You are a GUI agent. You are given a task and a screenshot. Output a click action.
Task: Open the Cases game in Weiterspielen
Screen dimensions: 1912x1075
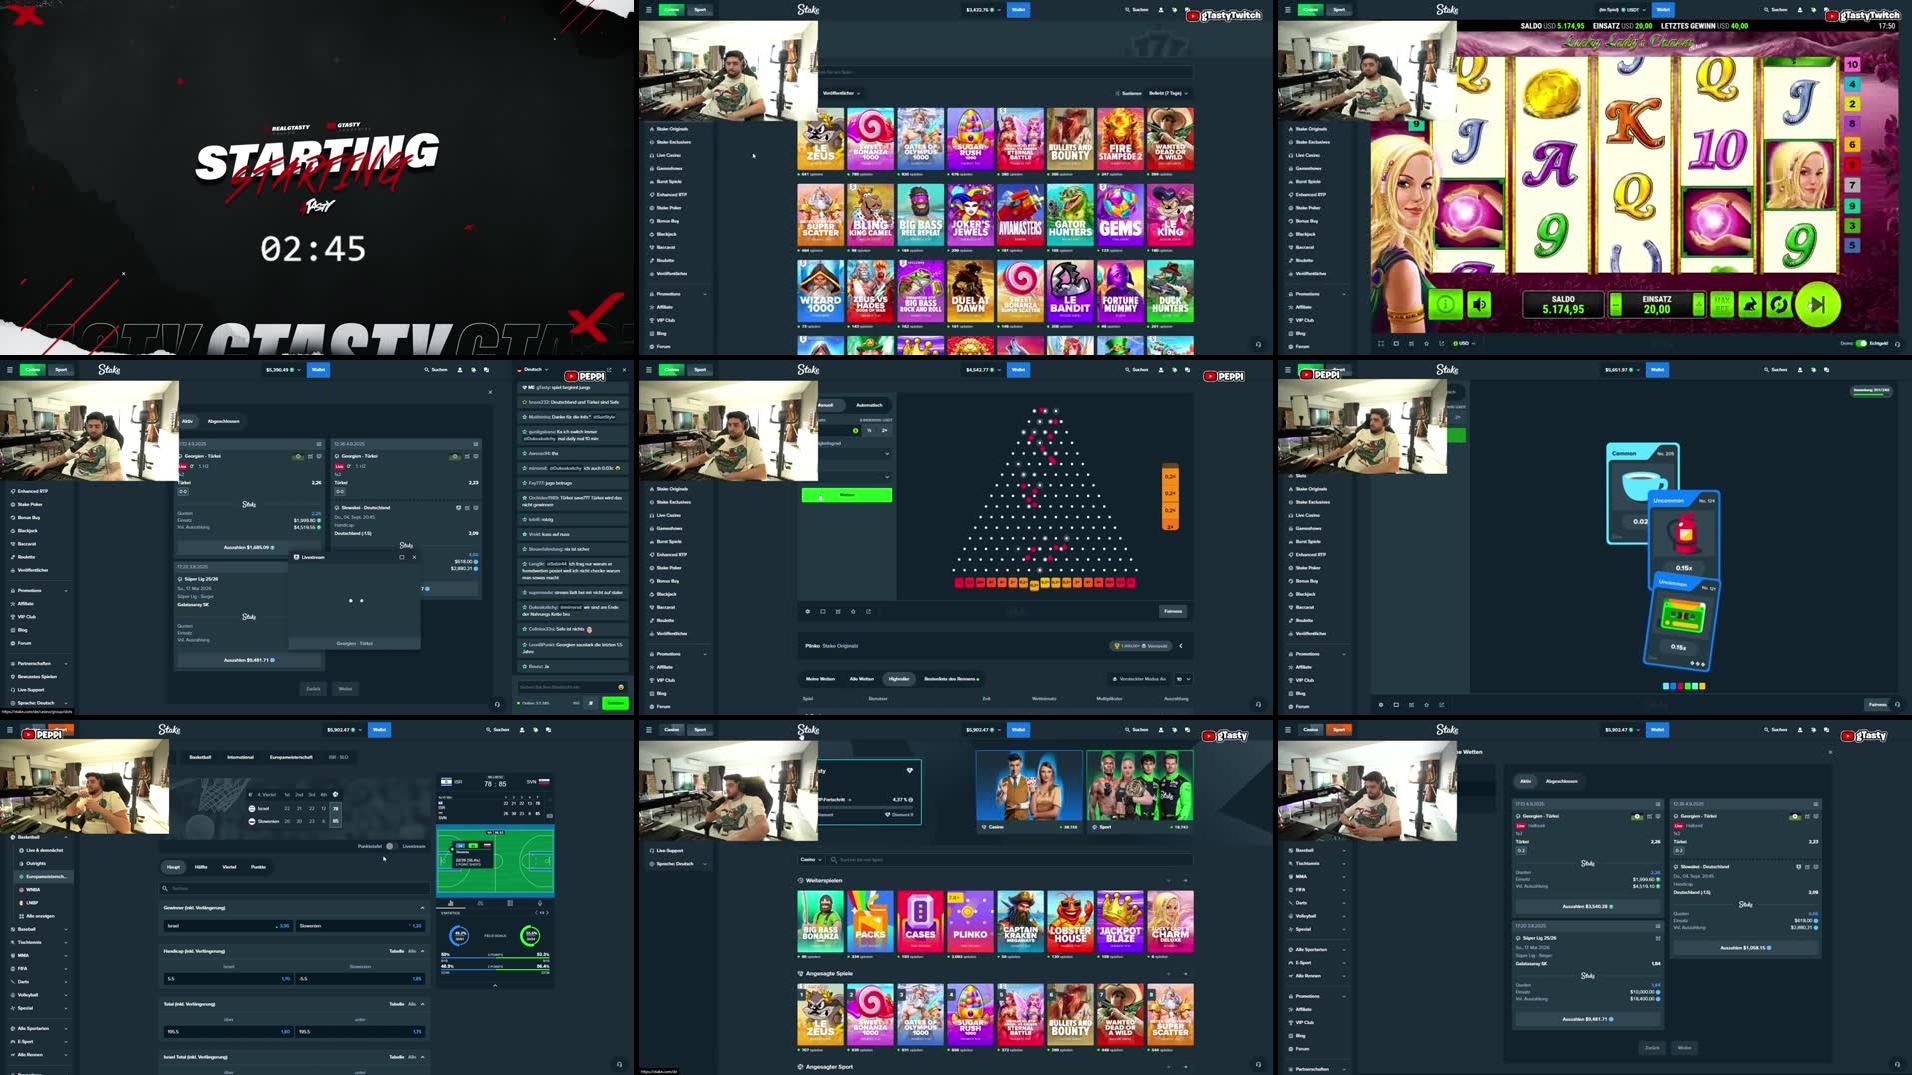920,922
